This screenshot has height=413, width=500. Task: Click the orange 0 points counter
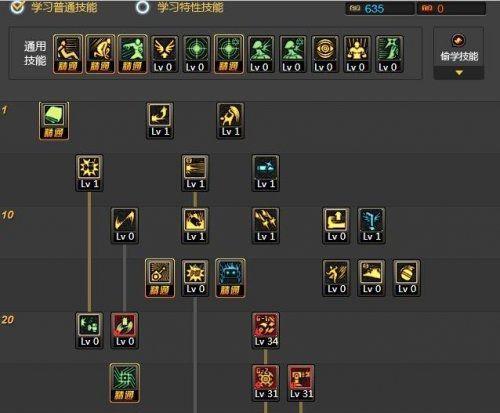point(451,9)
